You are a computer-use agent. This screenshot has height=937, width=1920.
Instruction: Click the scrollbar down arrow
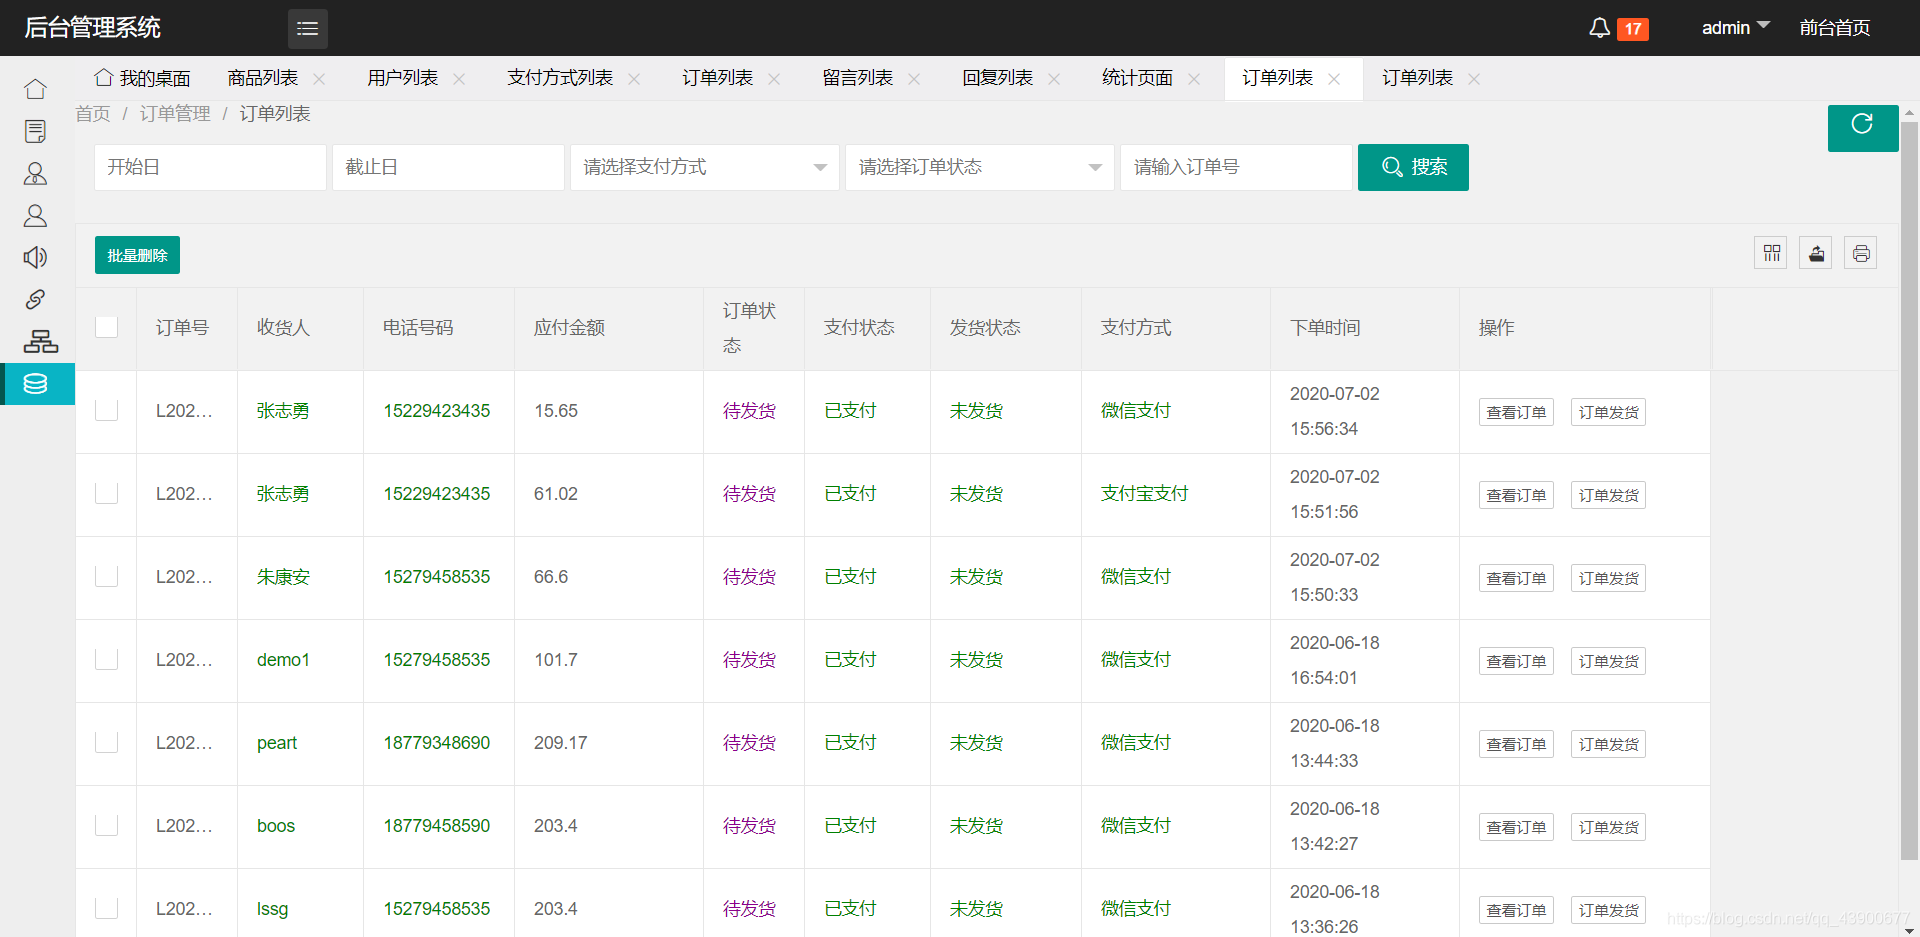[1909, 929]
